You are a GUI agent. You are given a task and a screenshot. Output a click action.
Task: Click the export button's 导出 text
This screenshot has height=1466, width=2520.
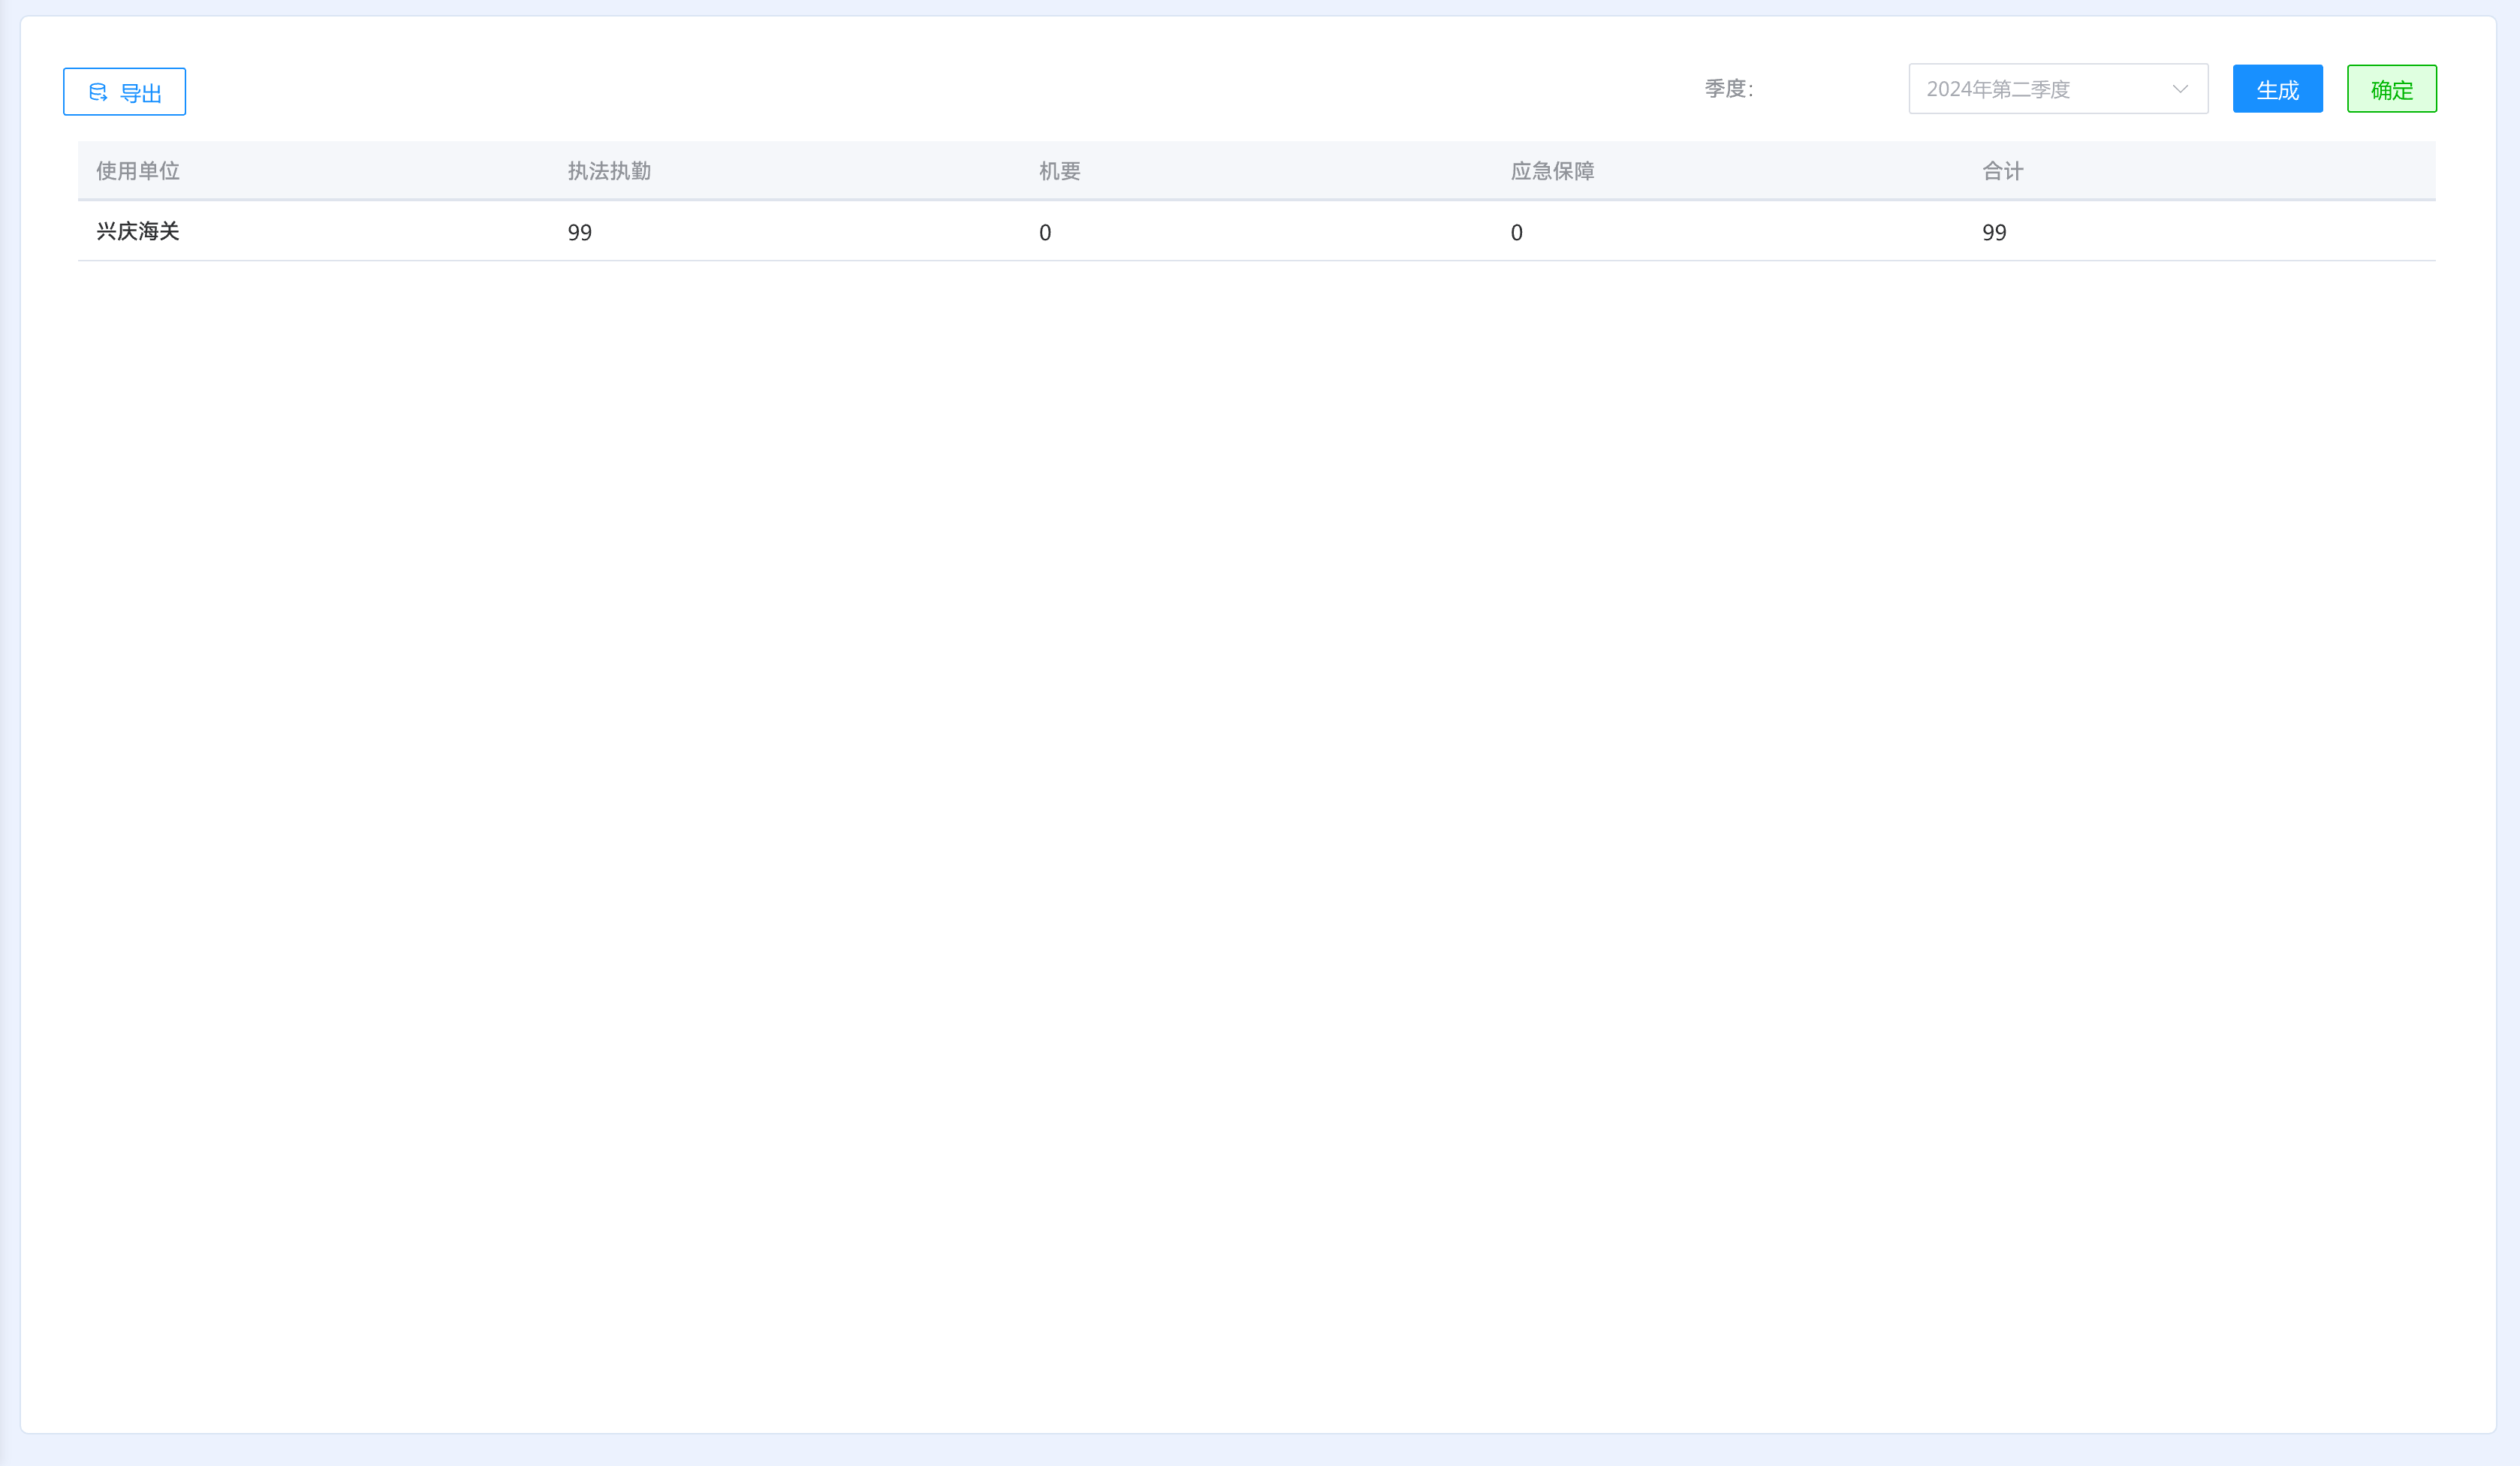pyautogui.click(x=141, y=93)
